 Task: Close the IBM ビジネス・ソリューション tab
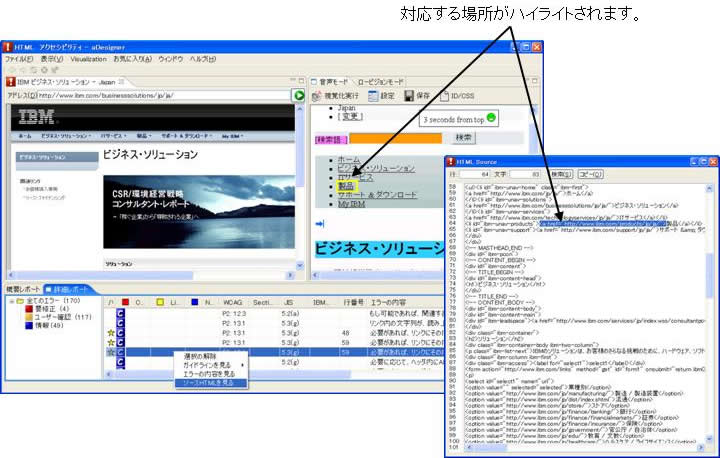(121, 82)
